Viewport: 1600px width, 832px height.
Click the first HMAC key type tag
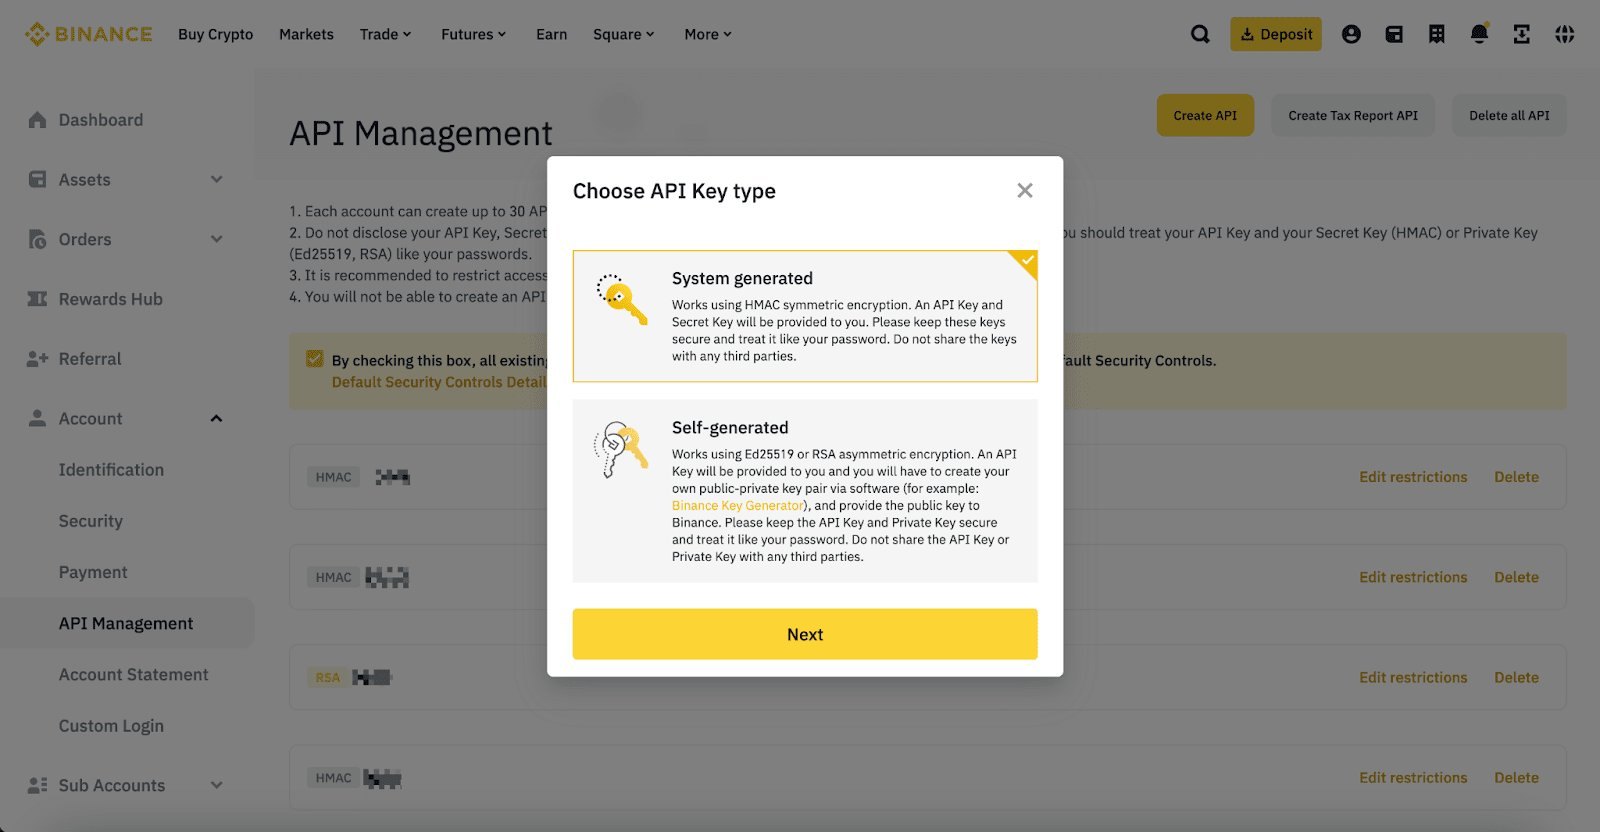coord(334,477)
